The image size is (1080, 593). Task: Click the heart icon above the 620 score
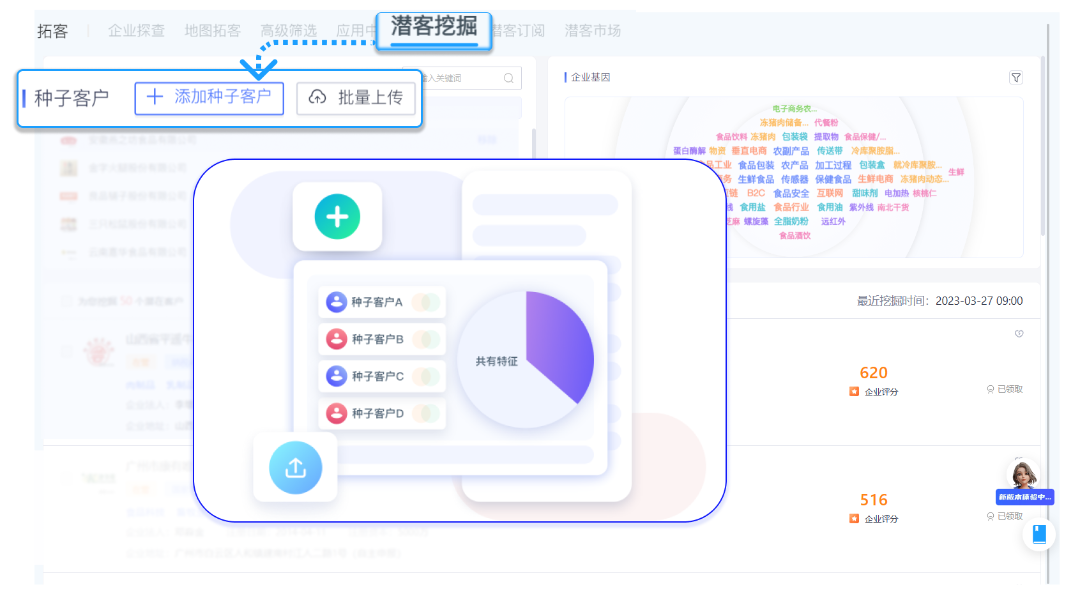tap(1020, 333)
